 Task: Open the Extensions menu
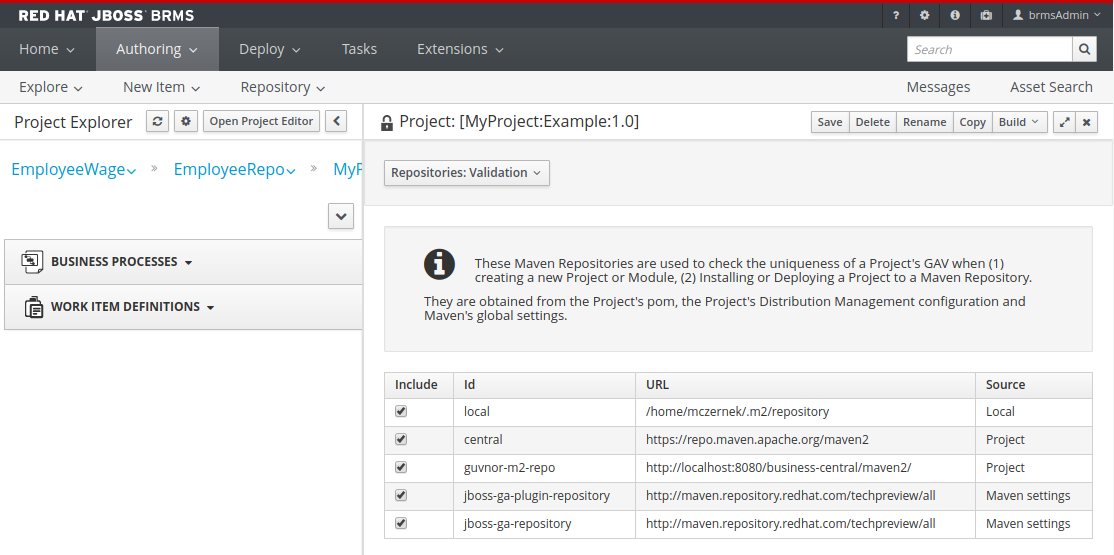pos(460,49)
